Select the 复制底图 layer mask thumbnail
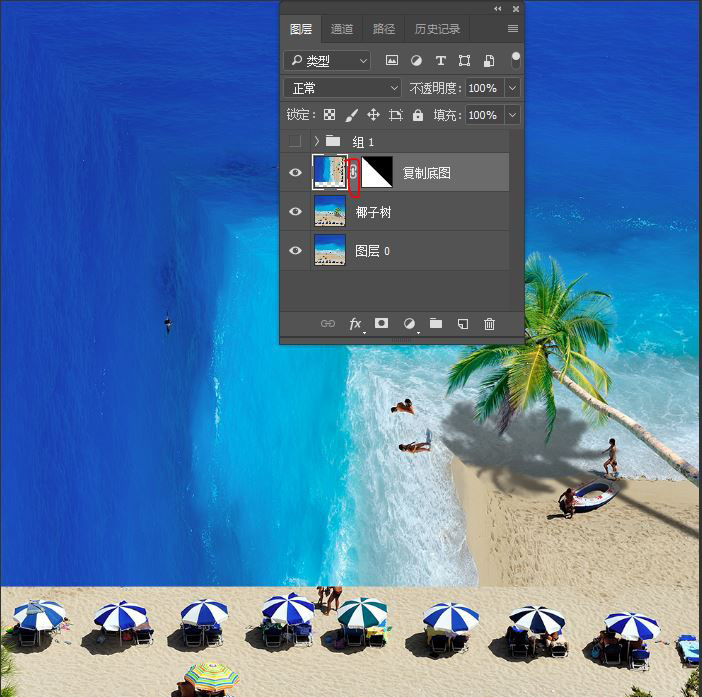 [x=377, y=172]
